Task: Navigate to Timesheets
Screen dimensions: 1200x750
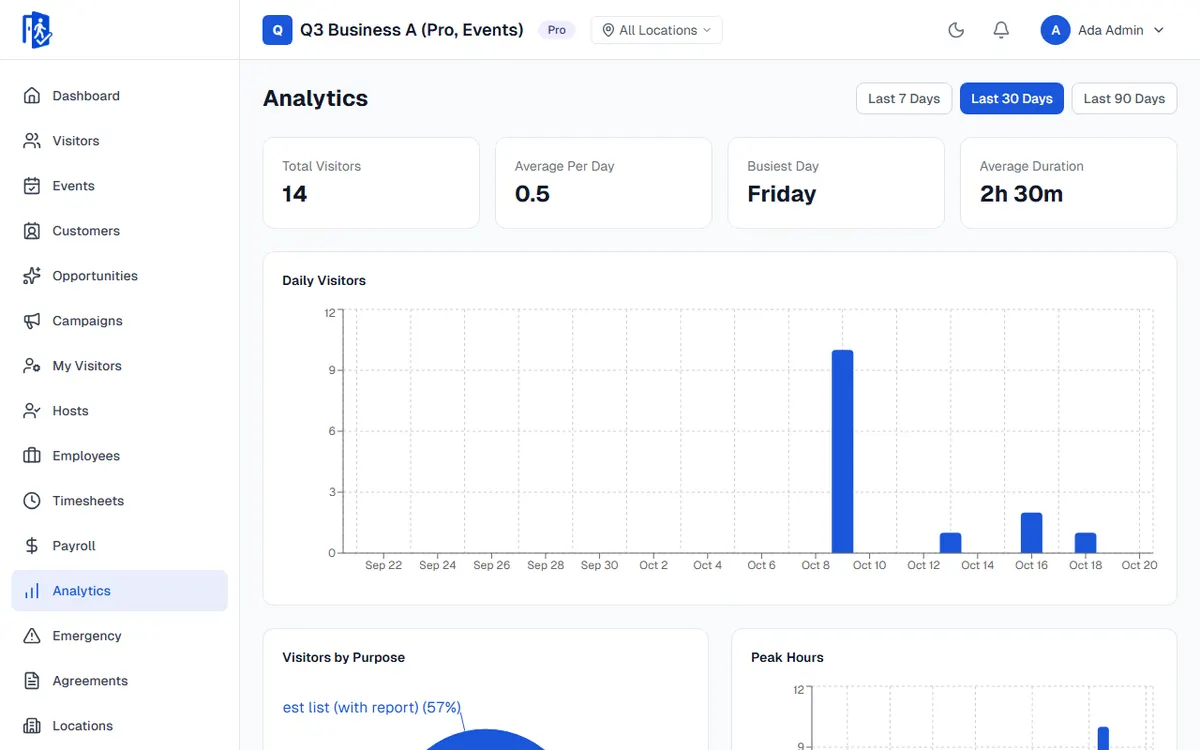Action: click(120, 501)
